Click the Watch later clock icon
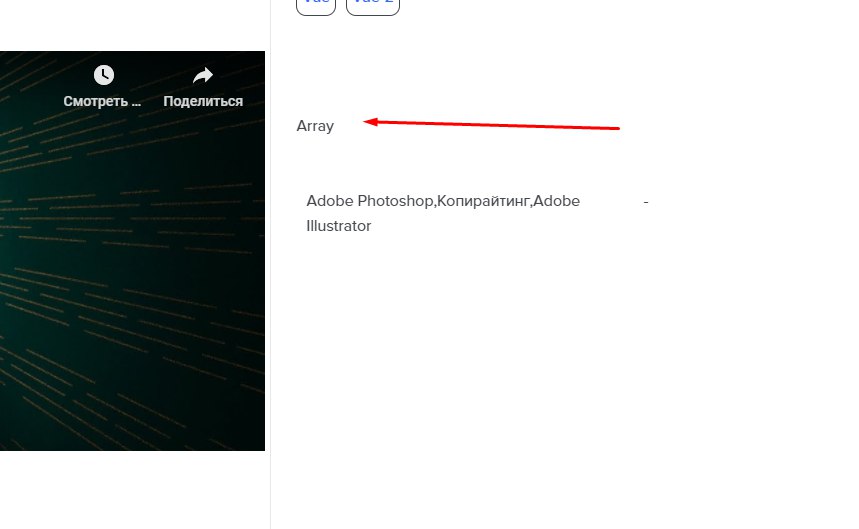This screenshot has width=859, height=529. [104, 75]
